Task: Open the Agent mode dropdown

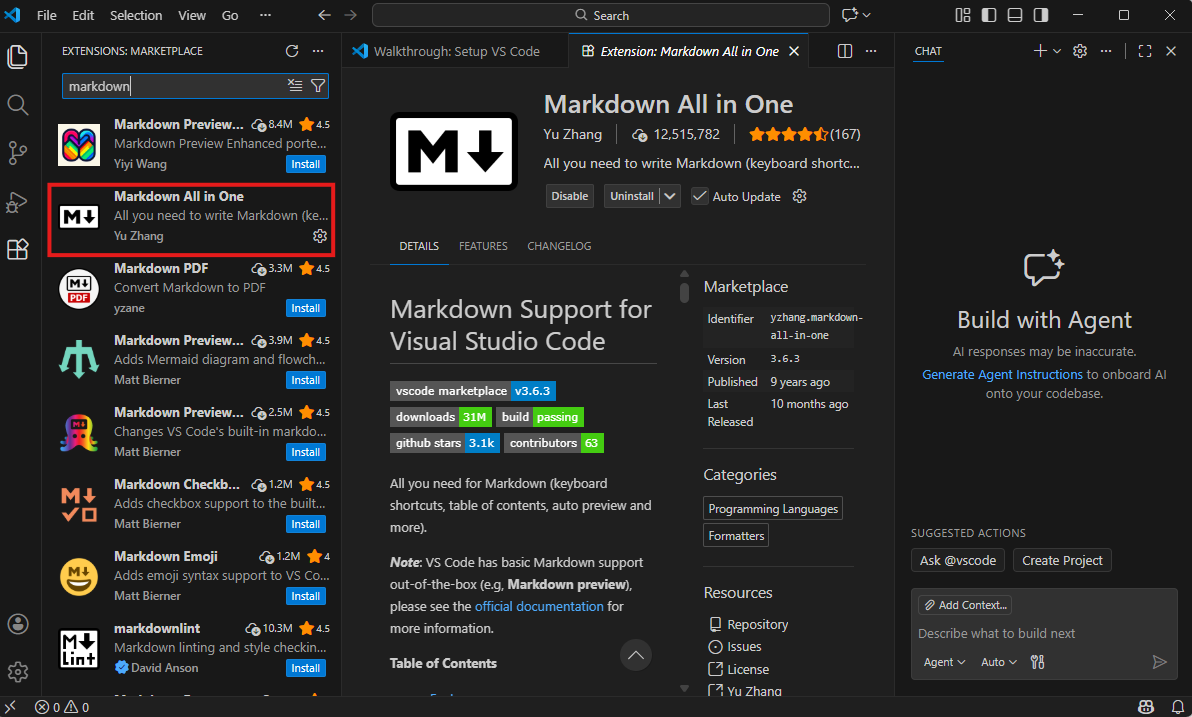Action: [x=944, y=662]
